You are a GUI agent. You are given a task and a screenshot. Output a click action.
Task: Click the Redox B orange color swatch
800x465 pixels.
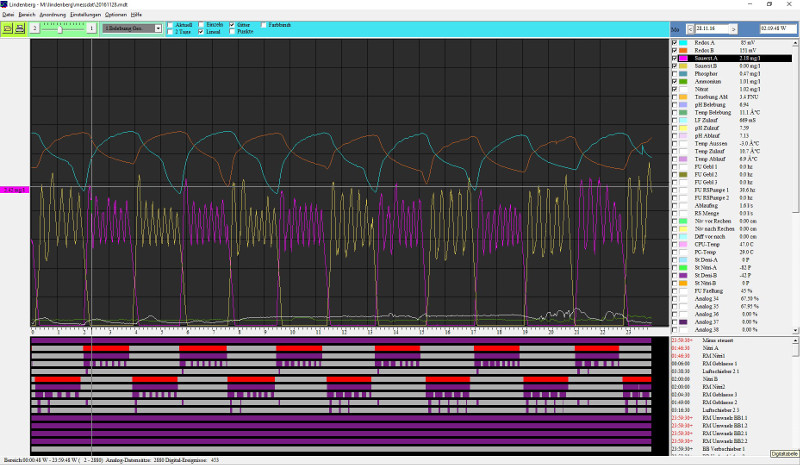click(x=683, y=51)
